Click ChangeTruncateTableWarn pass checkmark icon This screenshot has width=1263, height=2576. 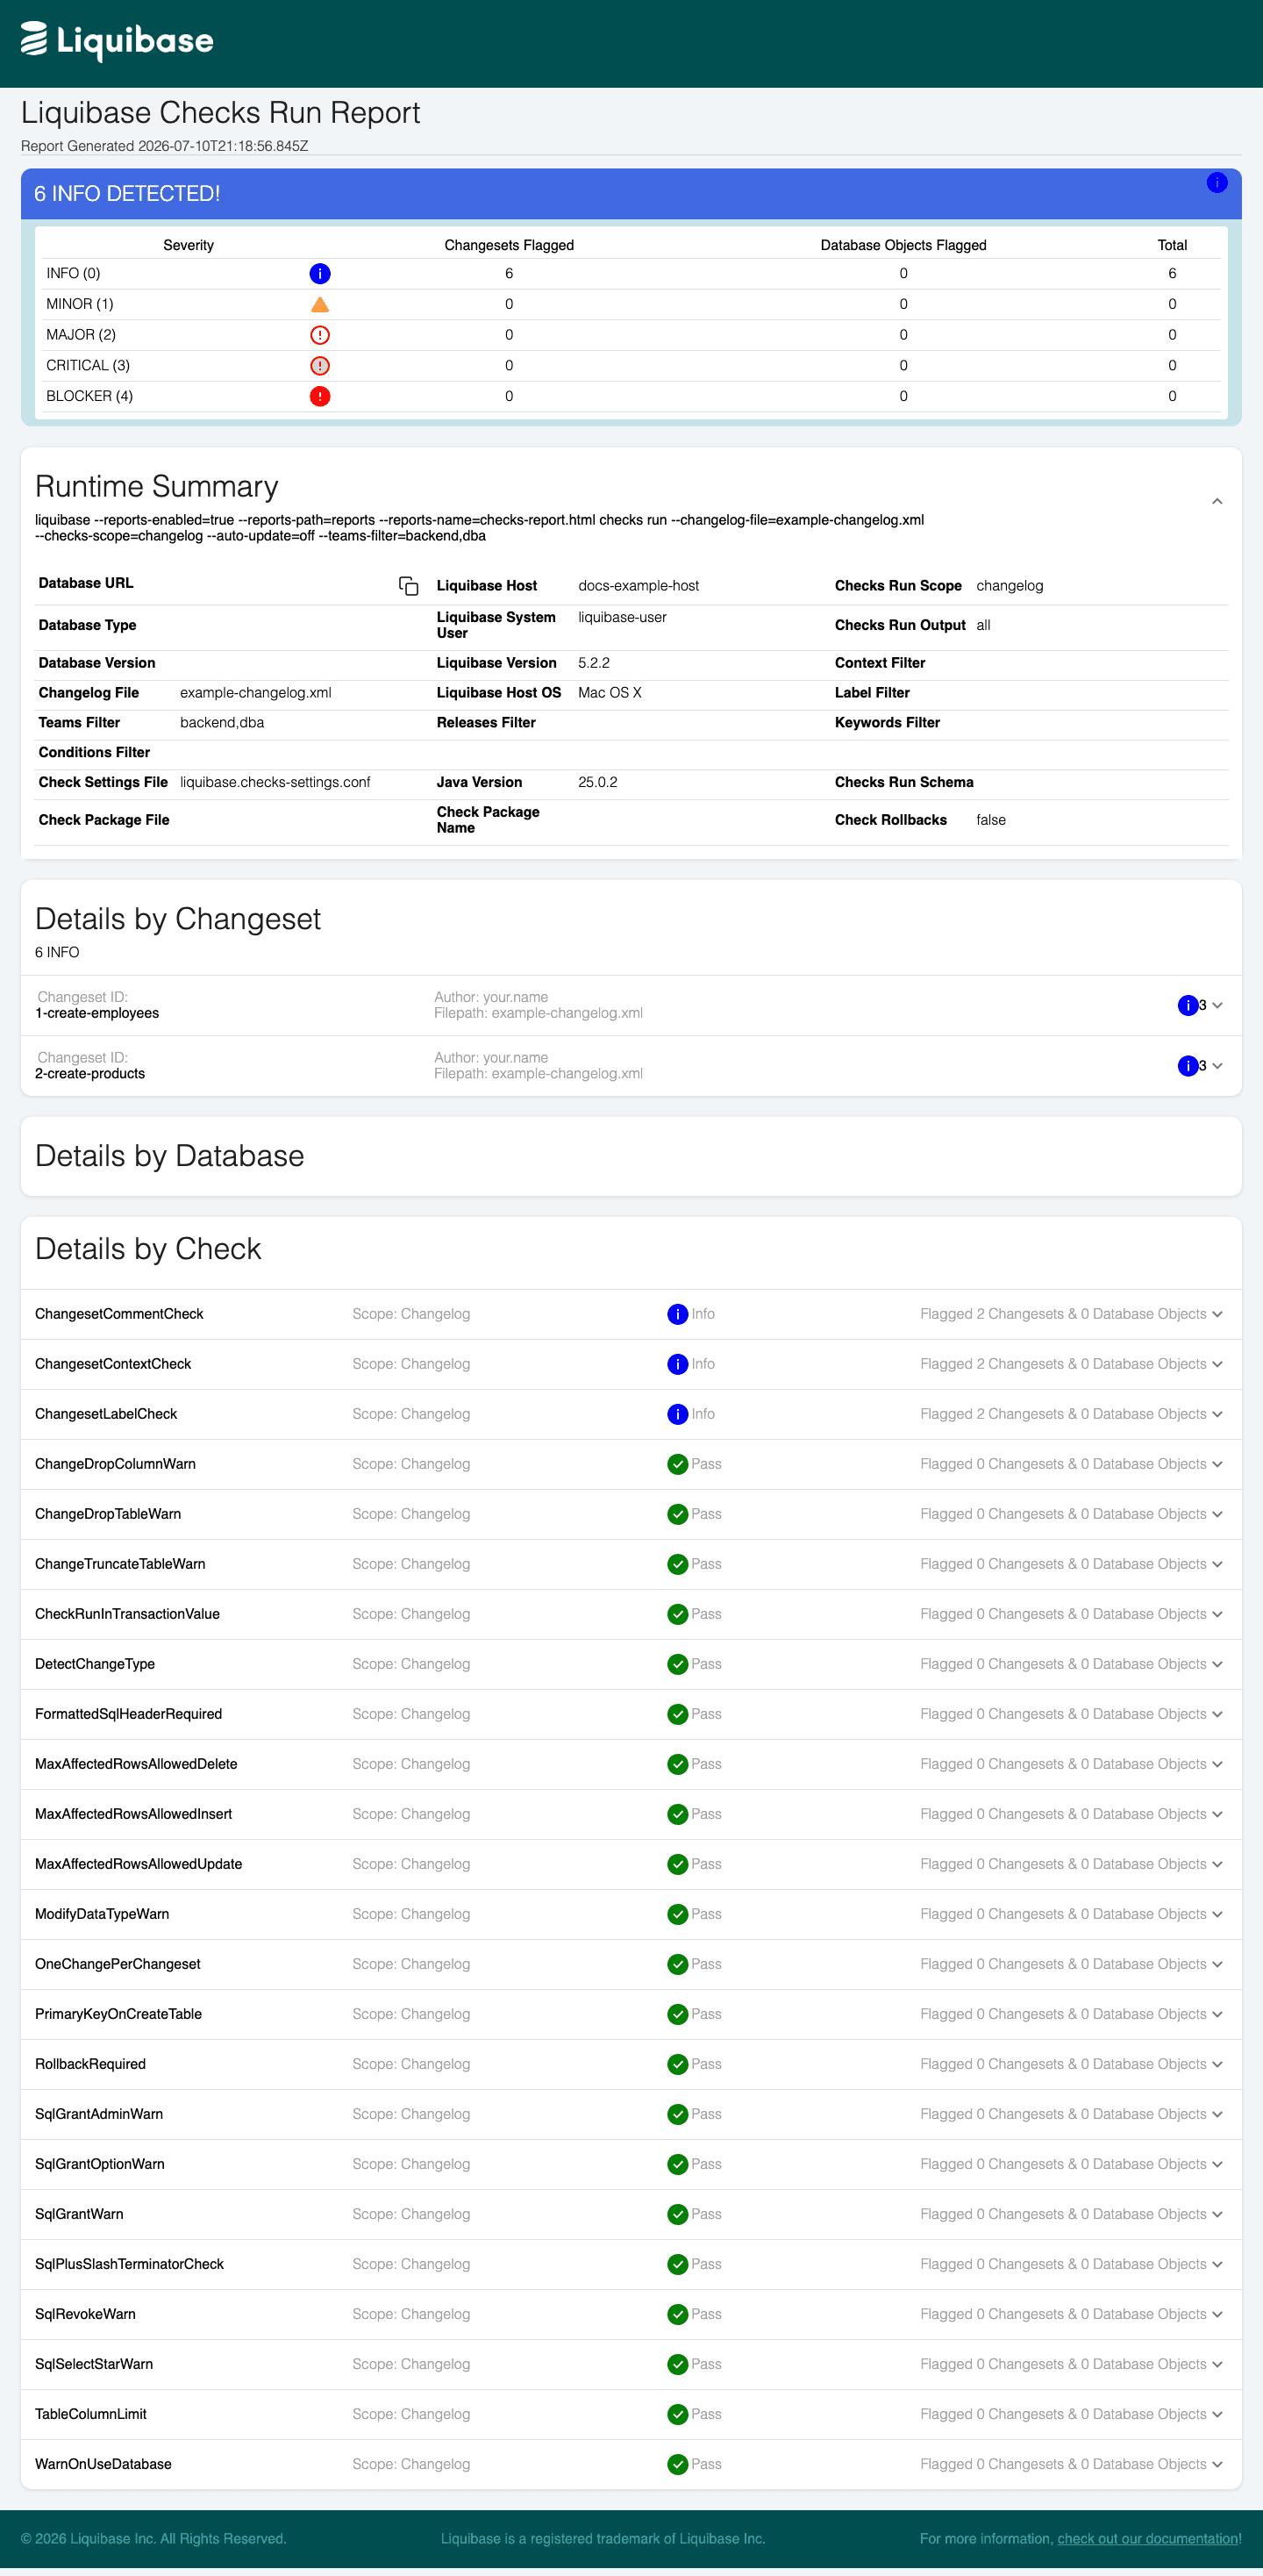click(x=677, y=1564)
